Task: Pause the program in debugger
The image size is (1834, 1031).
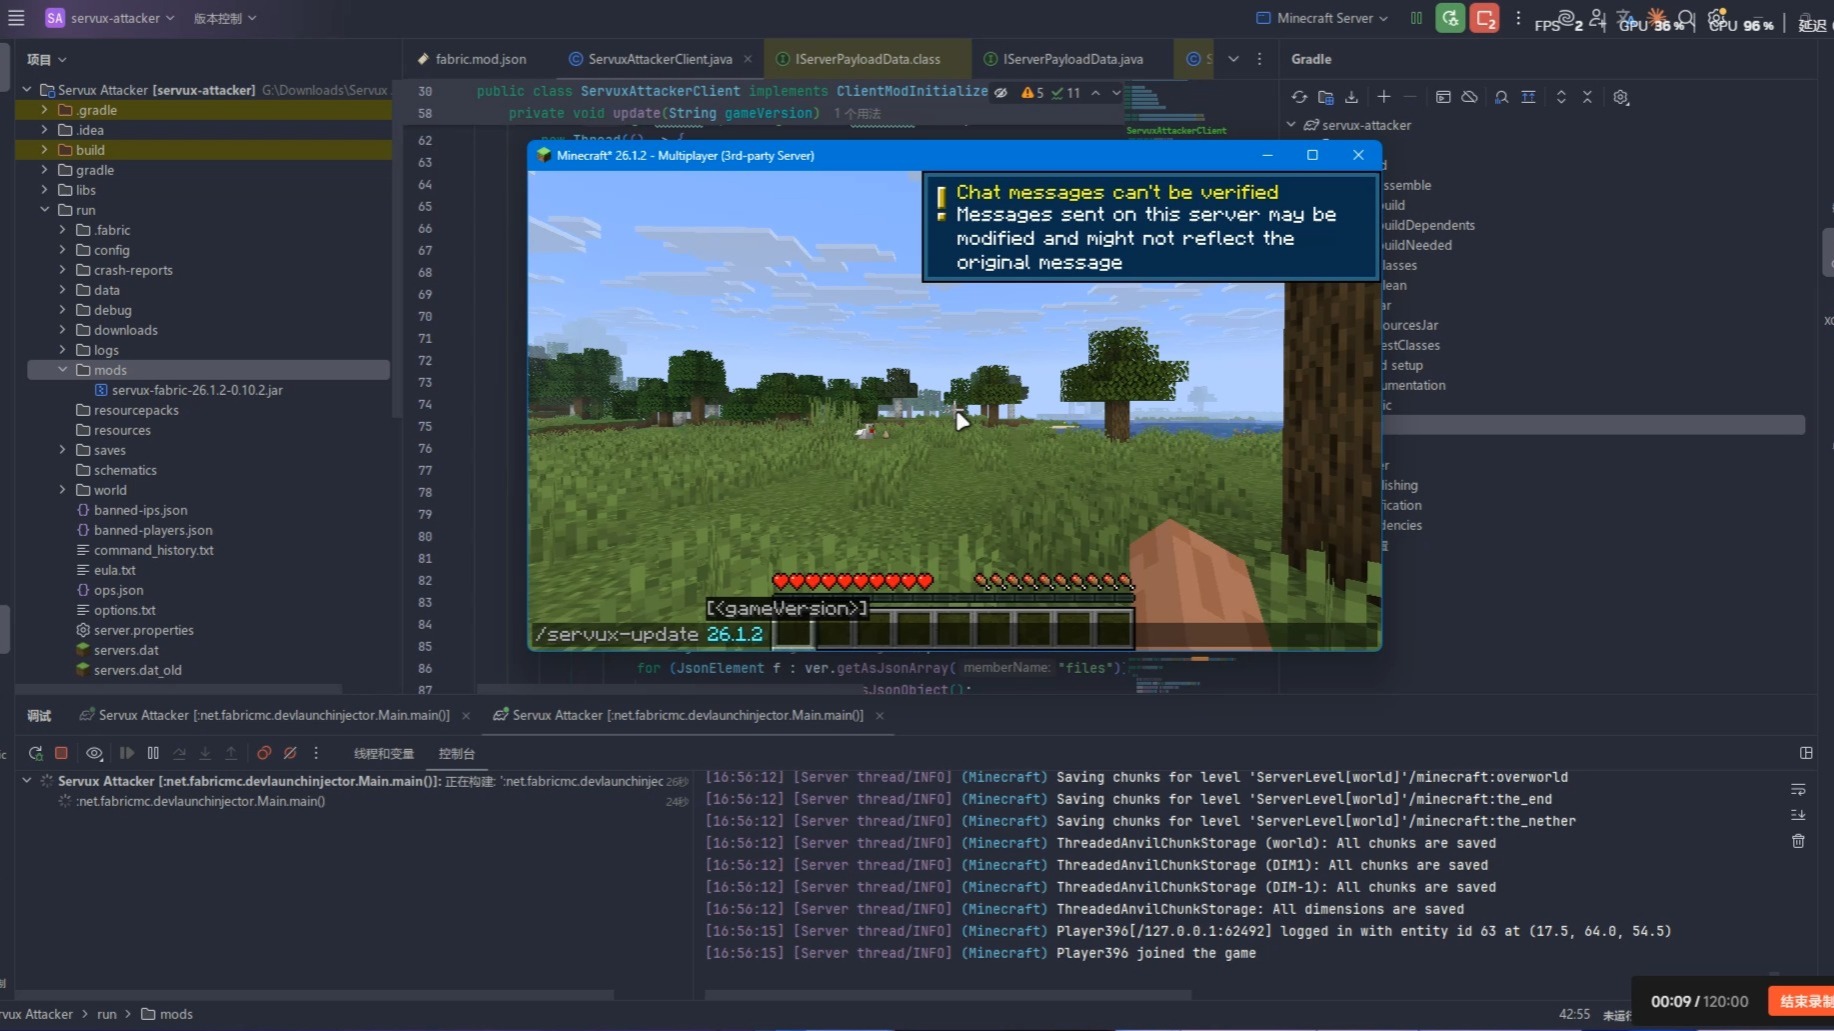Action: click(153, 753)
